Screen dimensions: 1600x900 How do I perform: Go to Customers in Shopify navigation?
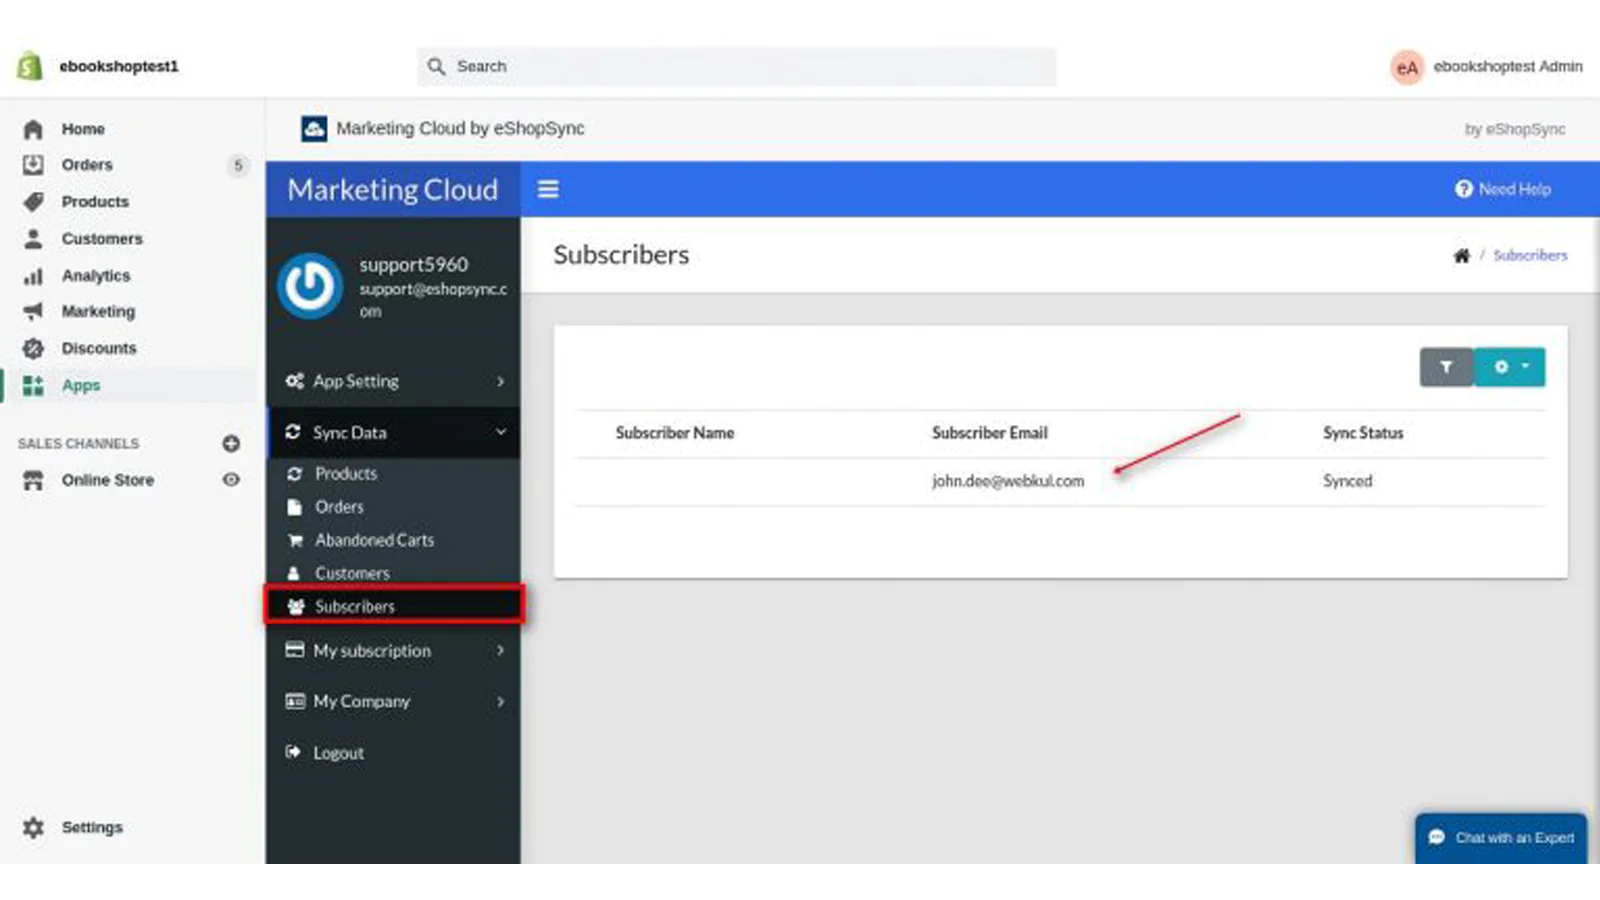[102, 239]
